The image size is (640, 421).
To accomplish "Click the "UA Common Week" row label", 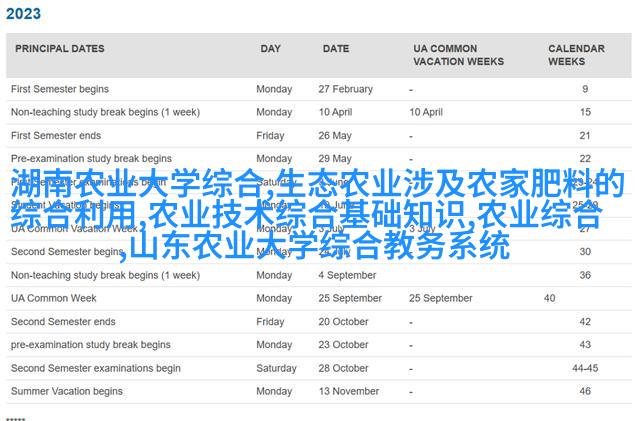I will (x=53, y=298).
